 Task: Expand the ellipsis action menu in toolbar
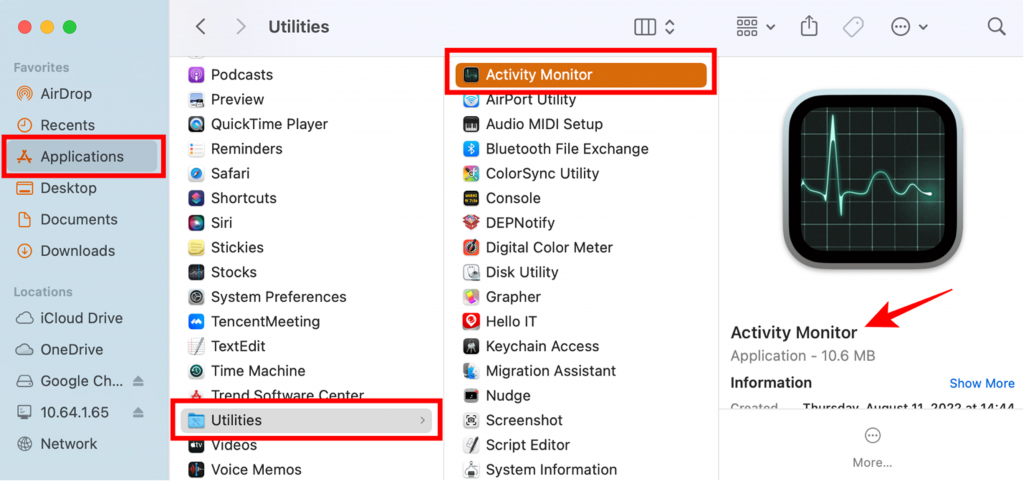point(909,27)
